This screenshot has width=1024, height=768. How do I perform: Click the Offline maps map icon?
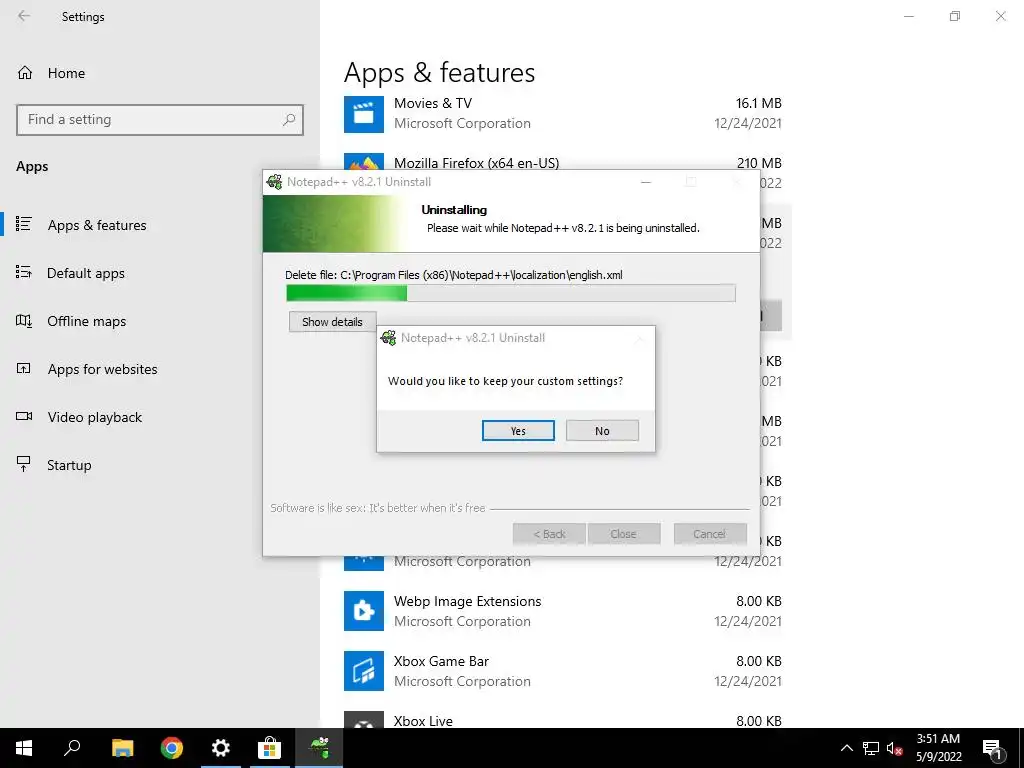coord(24,321)
